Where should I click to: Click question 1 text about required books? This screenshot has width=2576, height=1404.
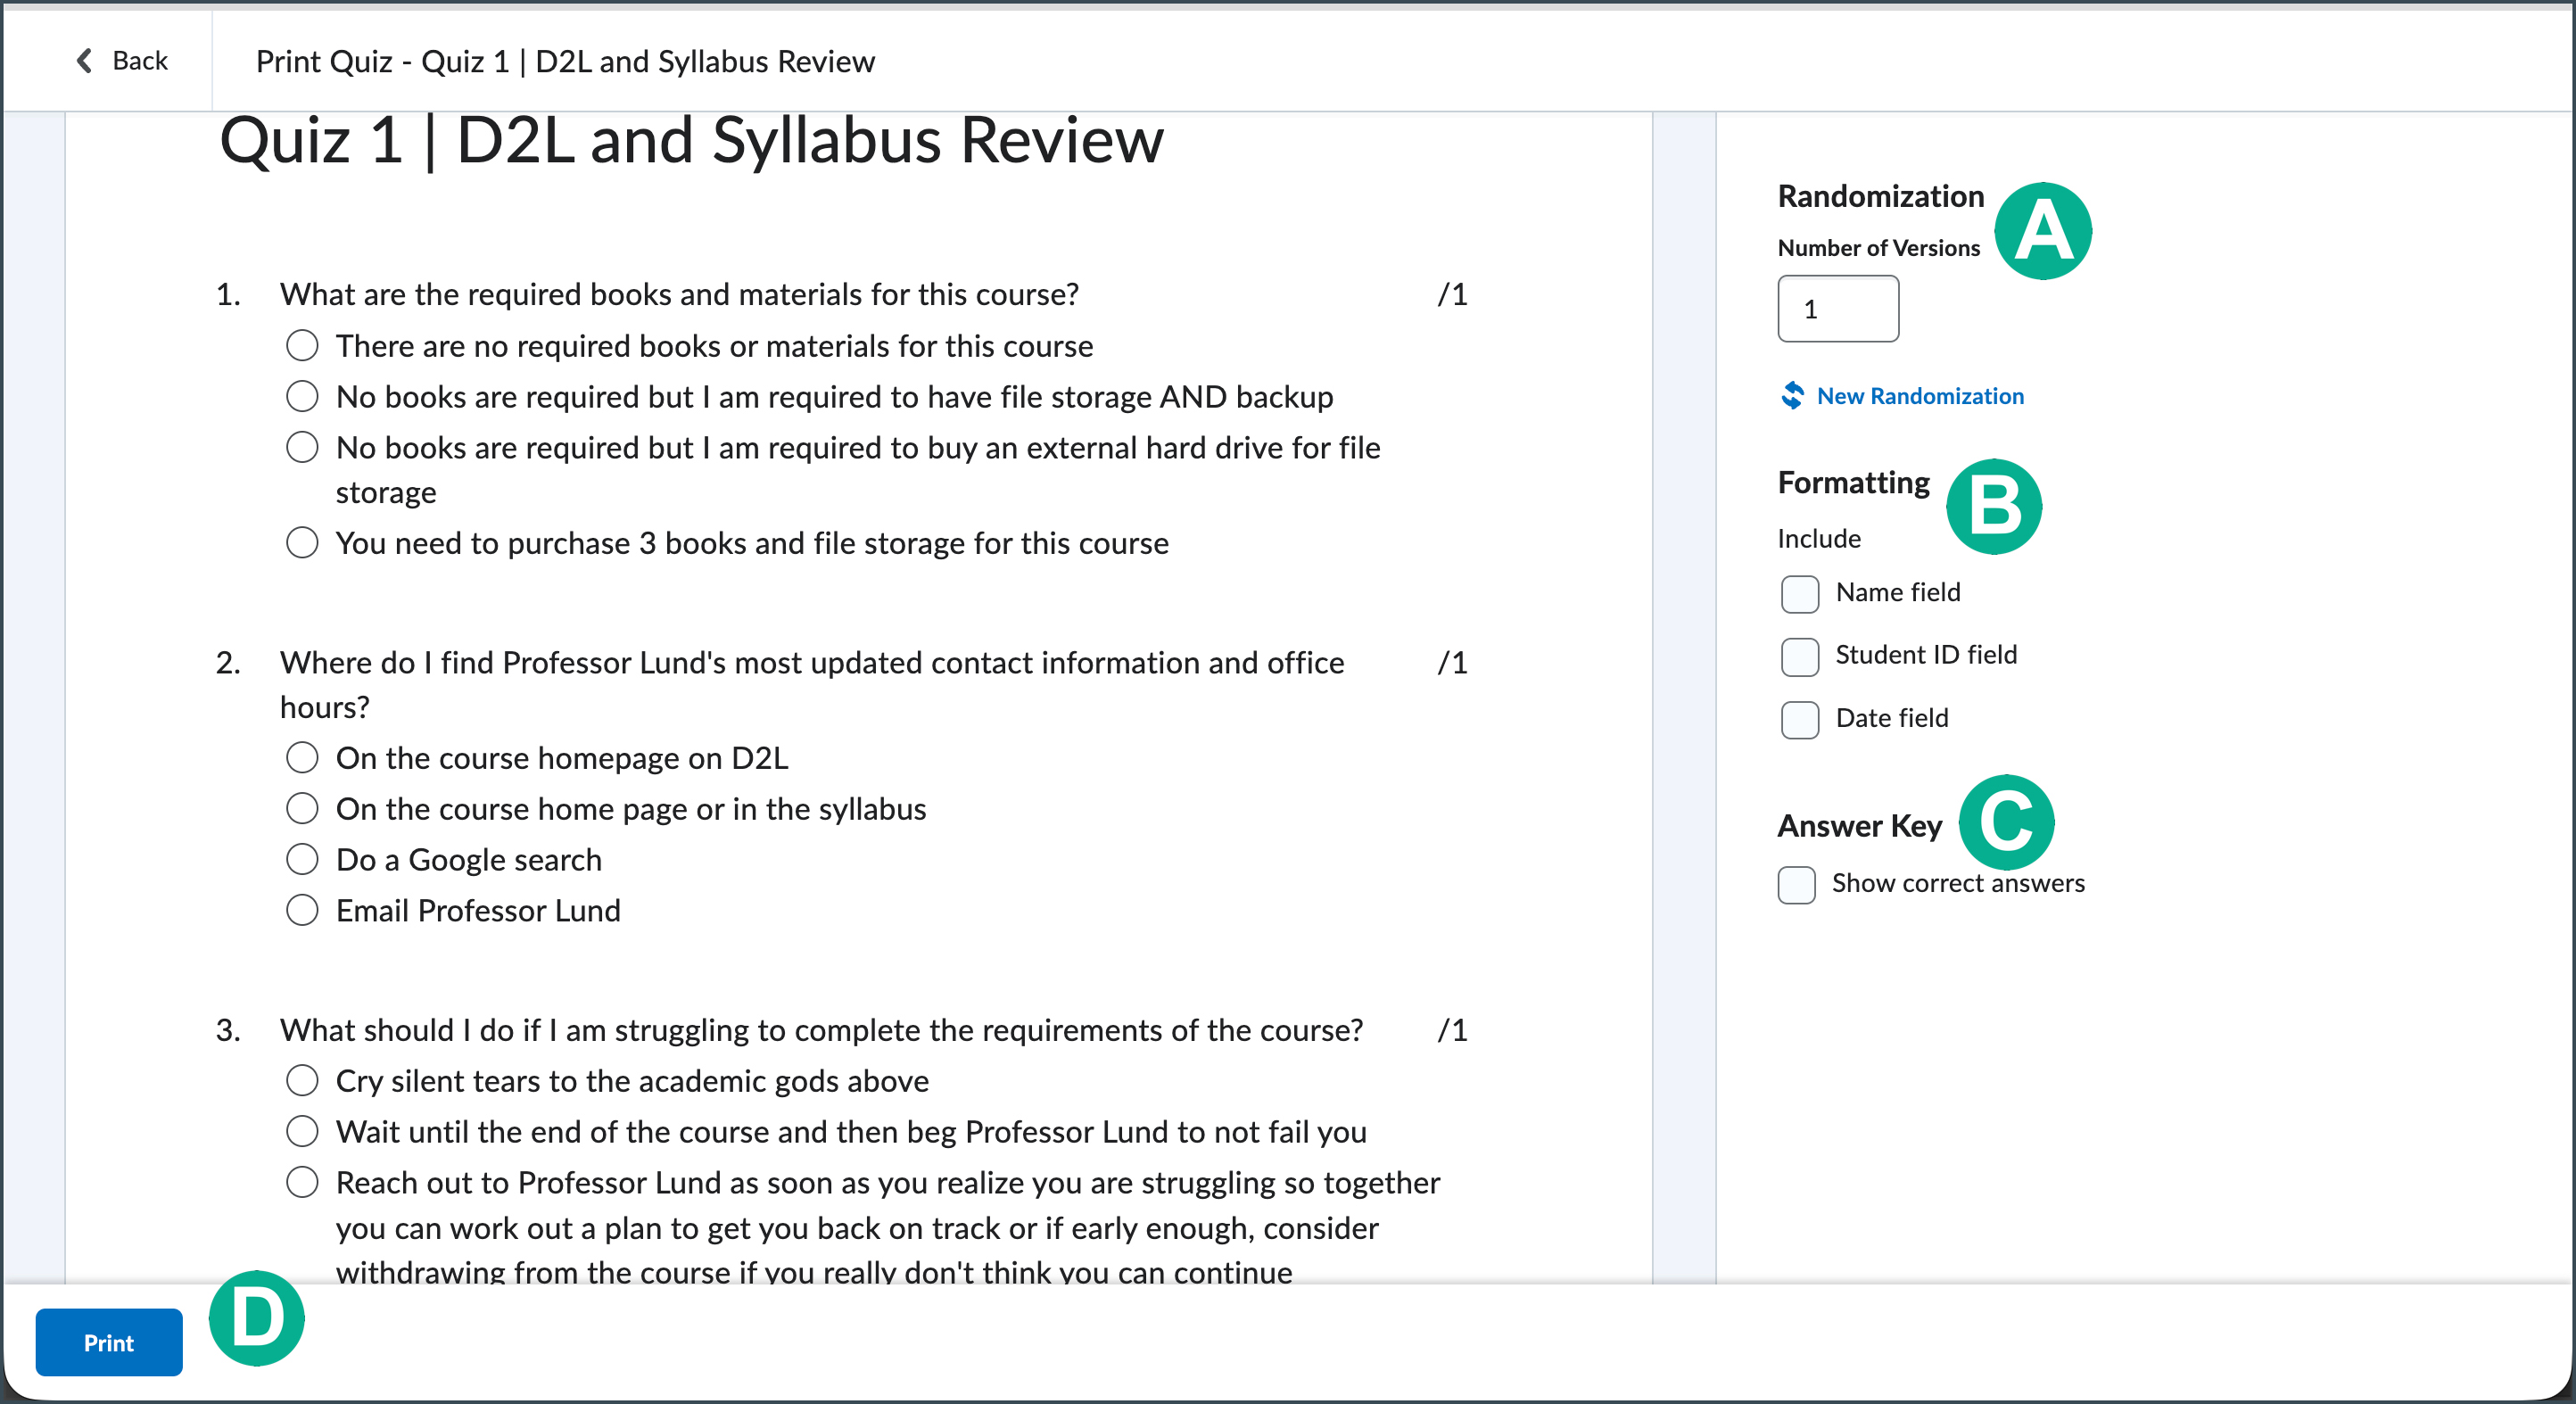(679, 295)
